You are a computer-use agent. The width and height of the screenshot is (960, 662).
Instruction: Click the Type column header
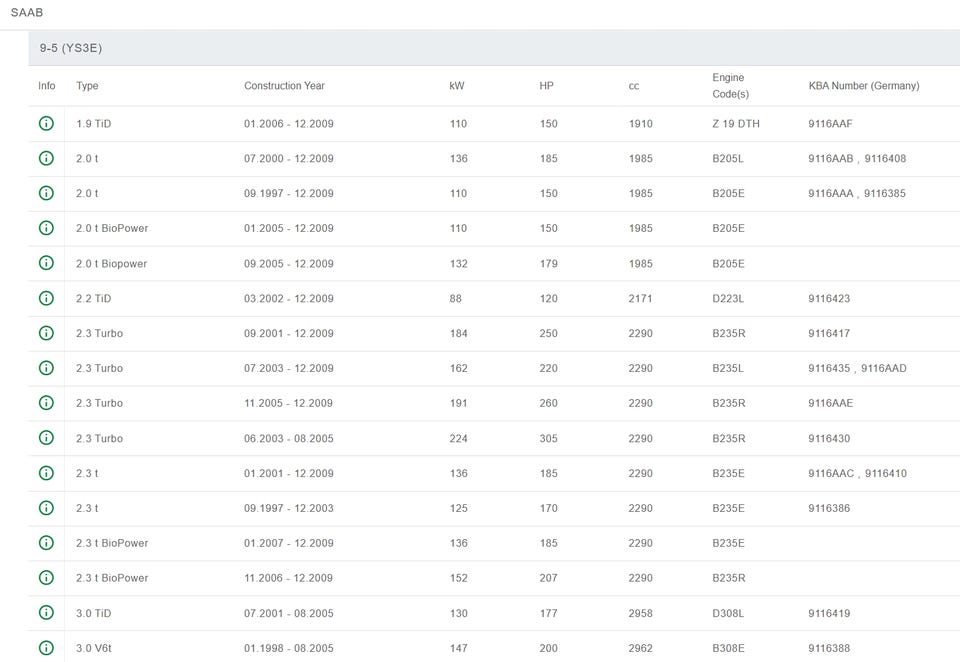pyautogui.click(x=87, y=86)
